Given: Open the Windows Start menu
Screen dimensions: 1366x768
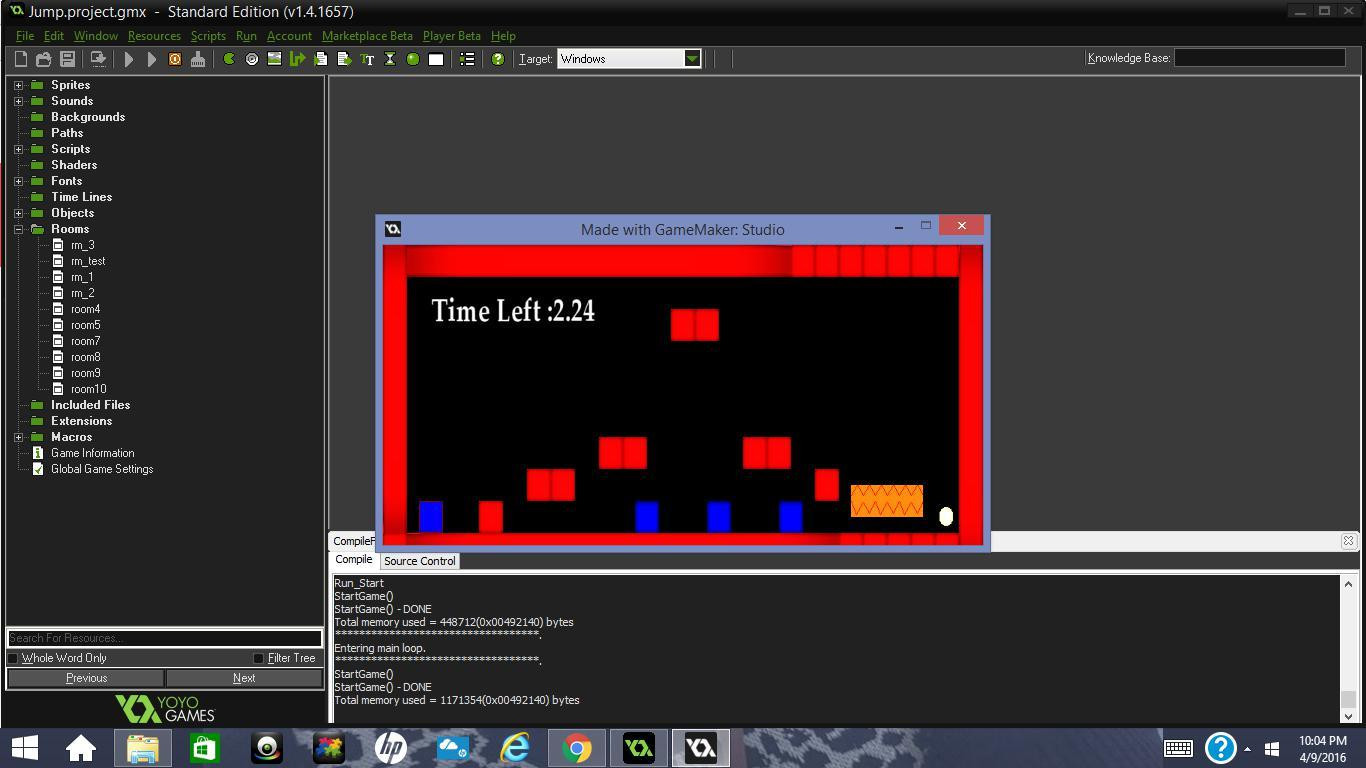Looking at the screenshot, I should pyautogui.click(x=24, y=748).
